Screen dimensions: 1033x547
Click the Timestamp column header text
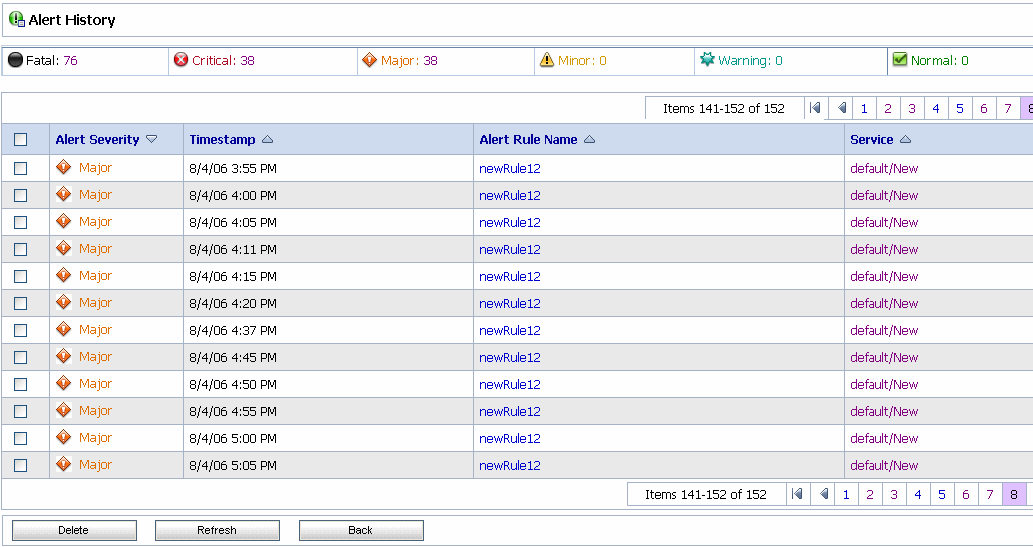tap(222, 140)
